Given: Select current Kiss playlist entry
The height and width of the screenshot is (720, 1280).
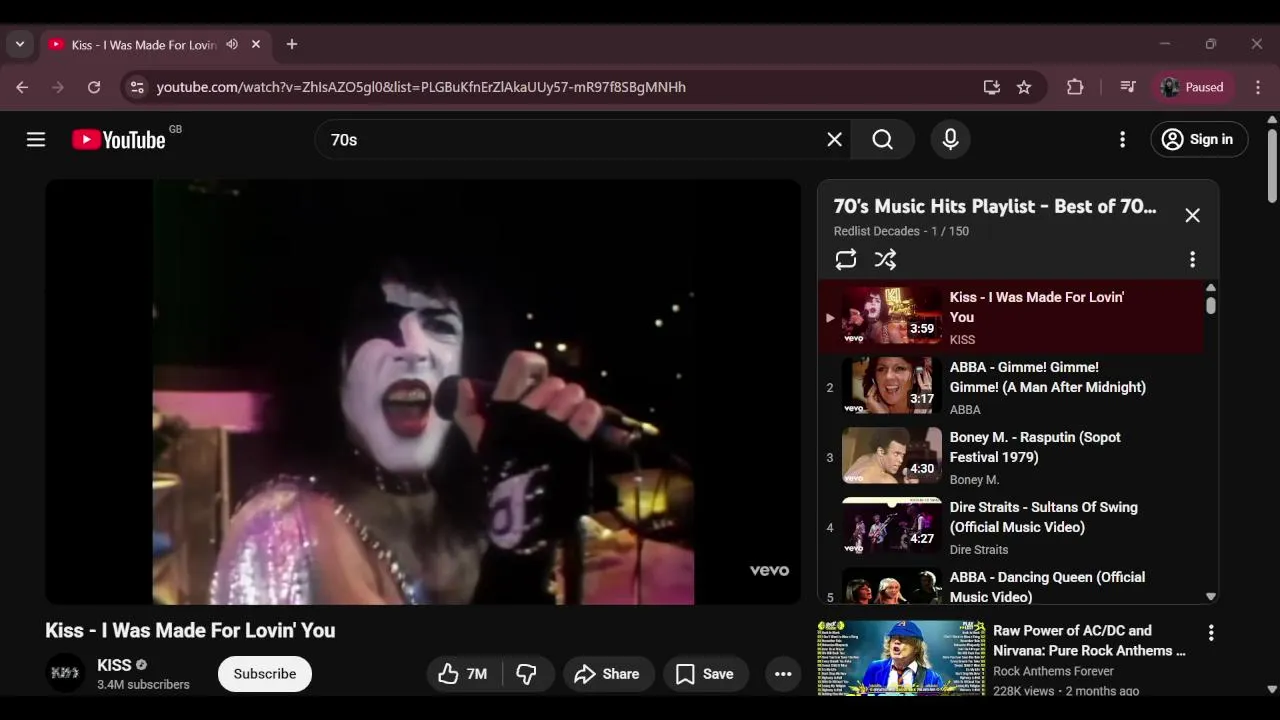Looking at the screenshot, I should click(x=1012, y=317).
